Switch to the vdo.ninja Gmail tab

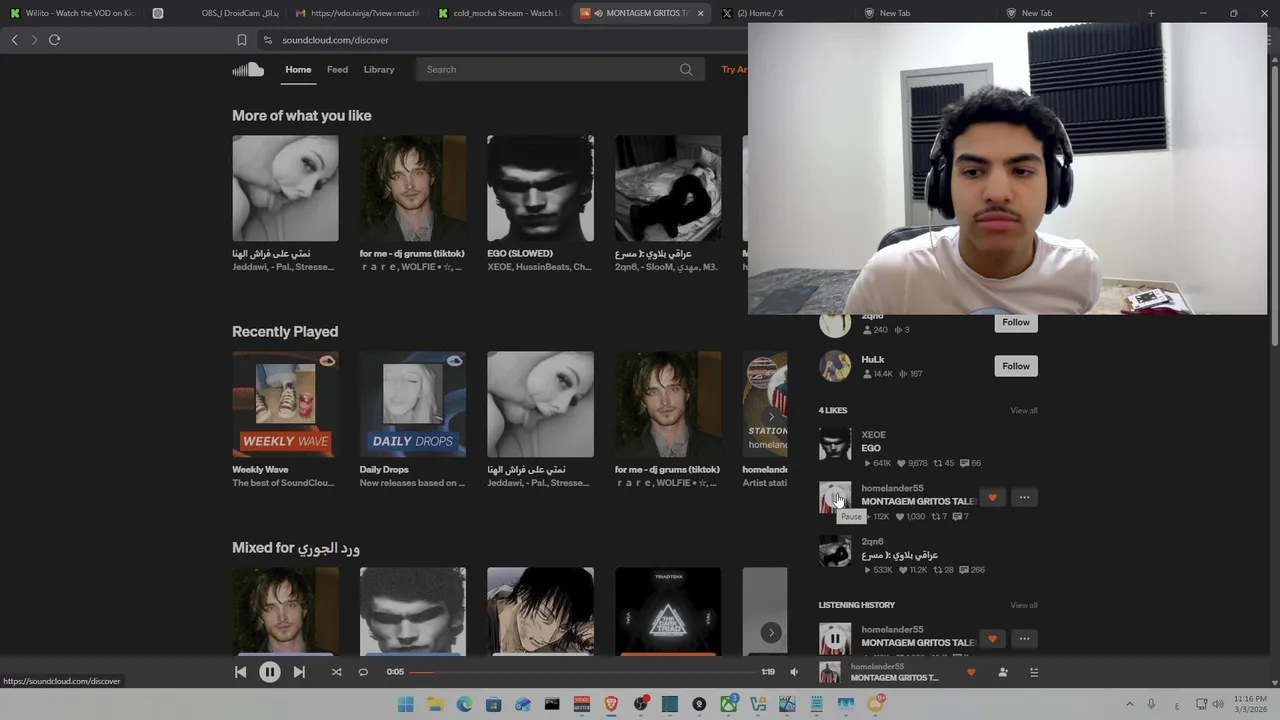coord(358,13)
